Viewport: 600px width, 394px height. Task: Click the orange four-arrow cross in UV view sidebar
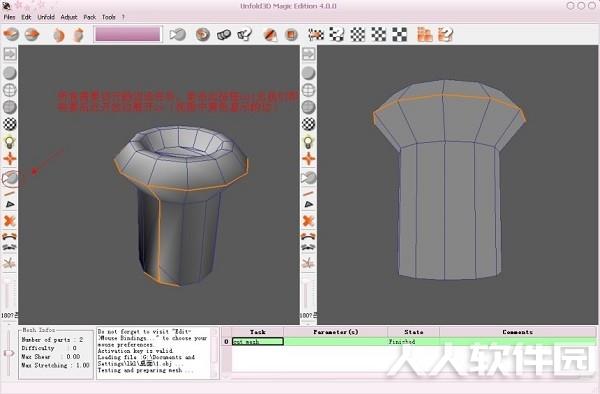308,159
